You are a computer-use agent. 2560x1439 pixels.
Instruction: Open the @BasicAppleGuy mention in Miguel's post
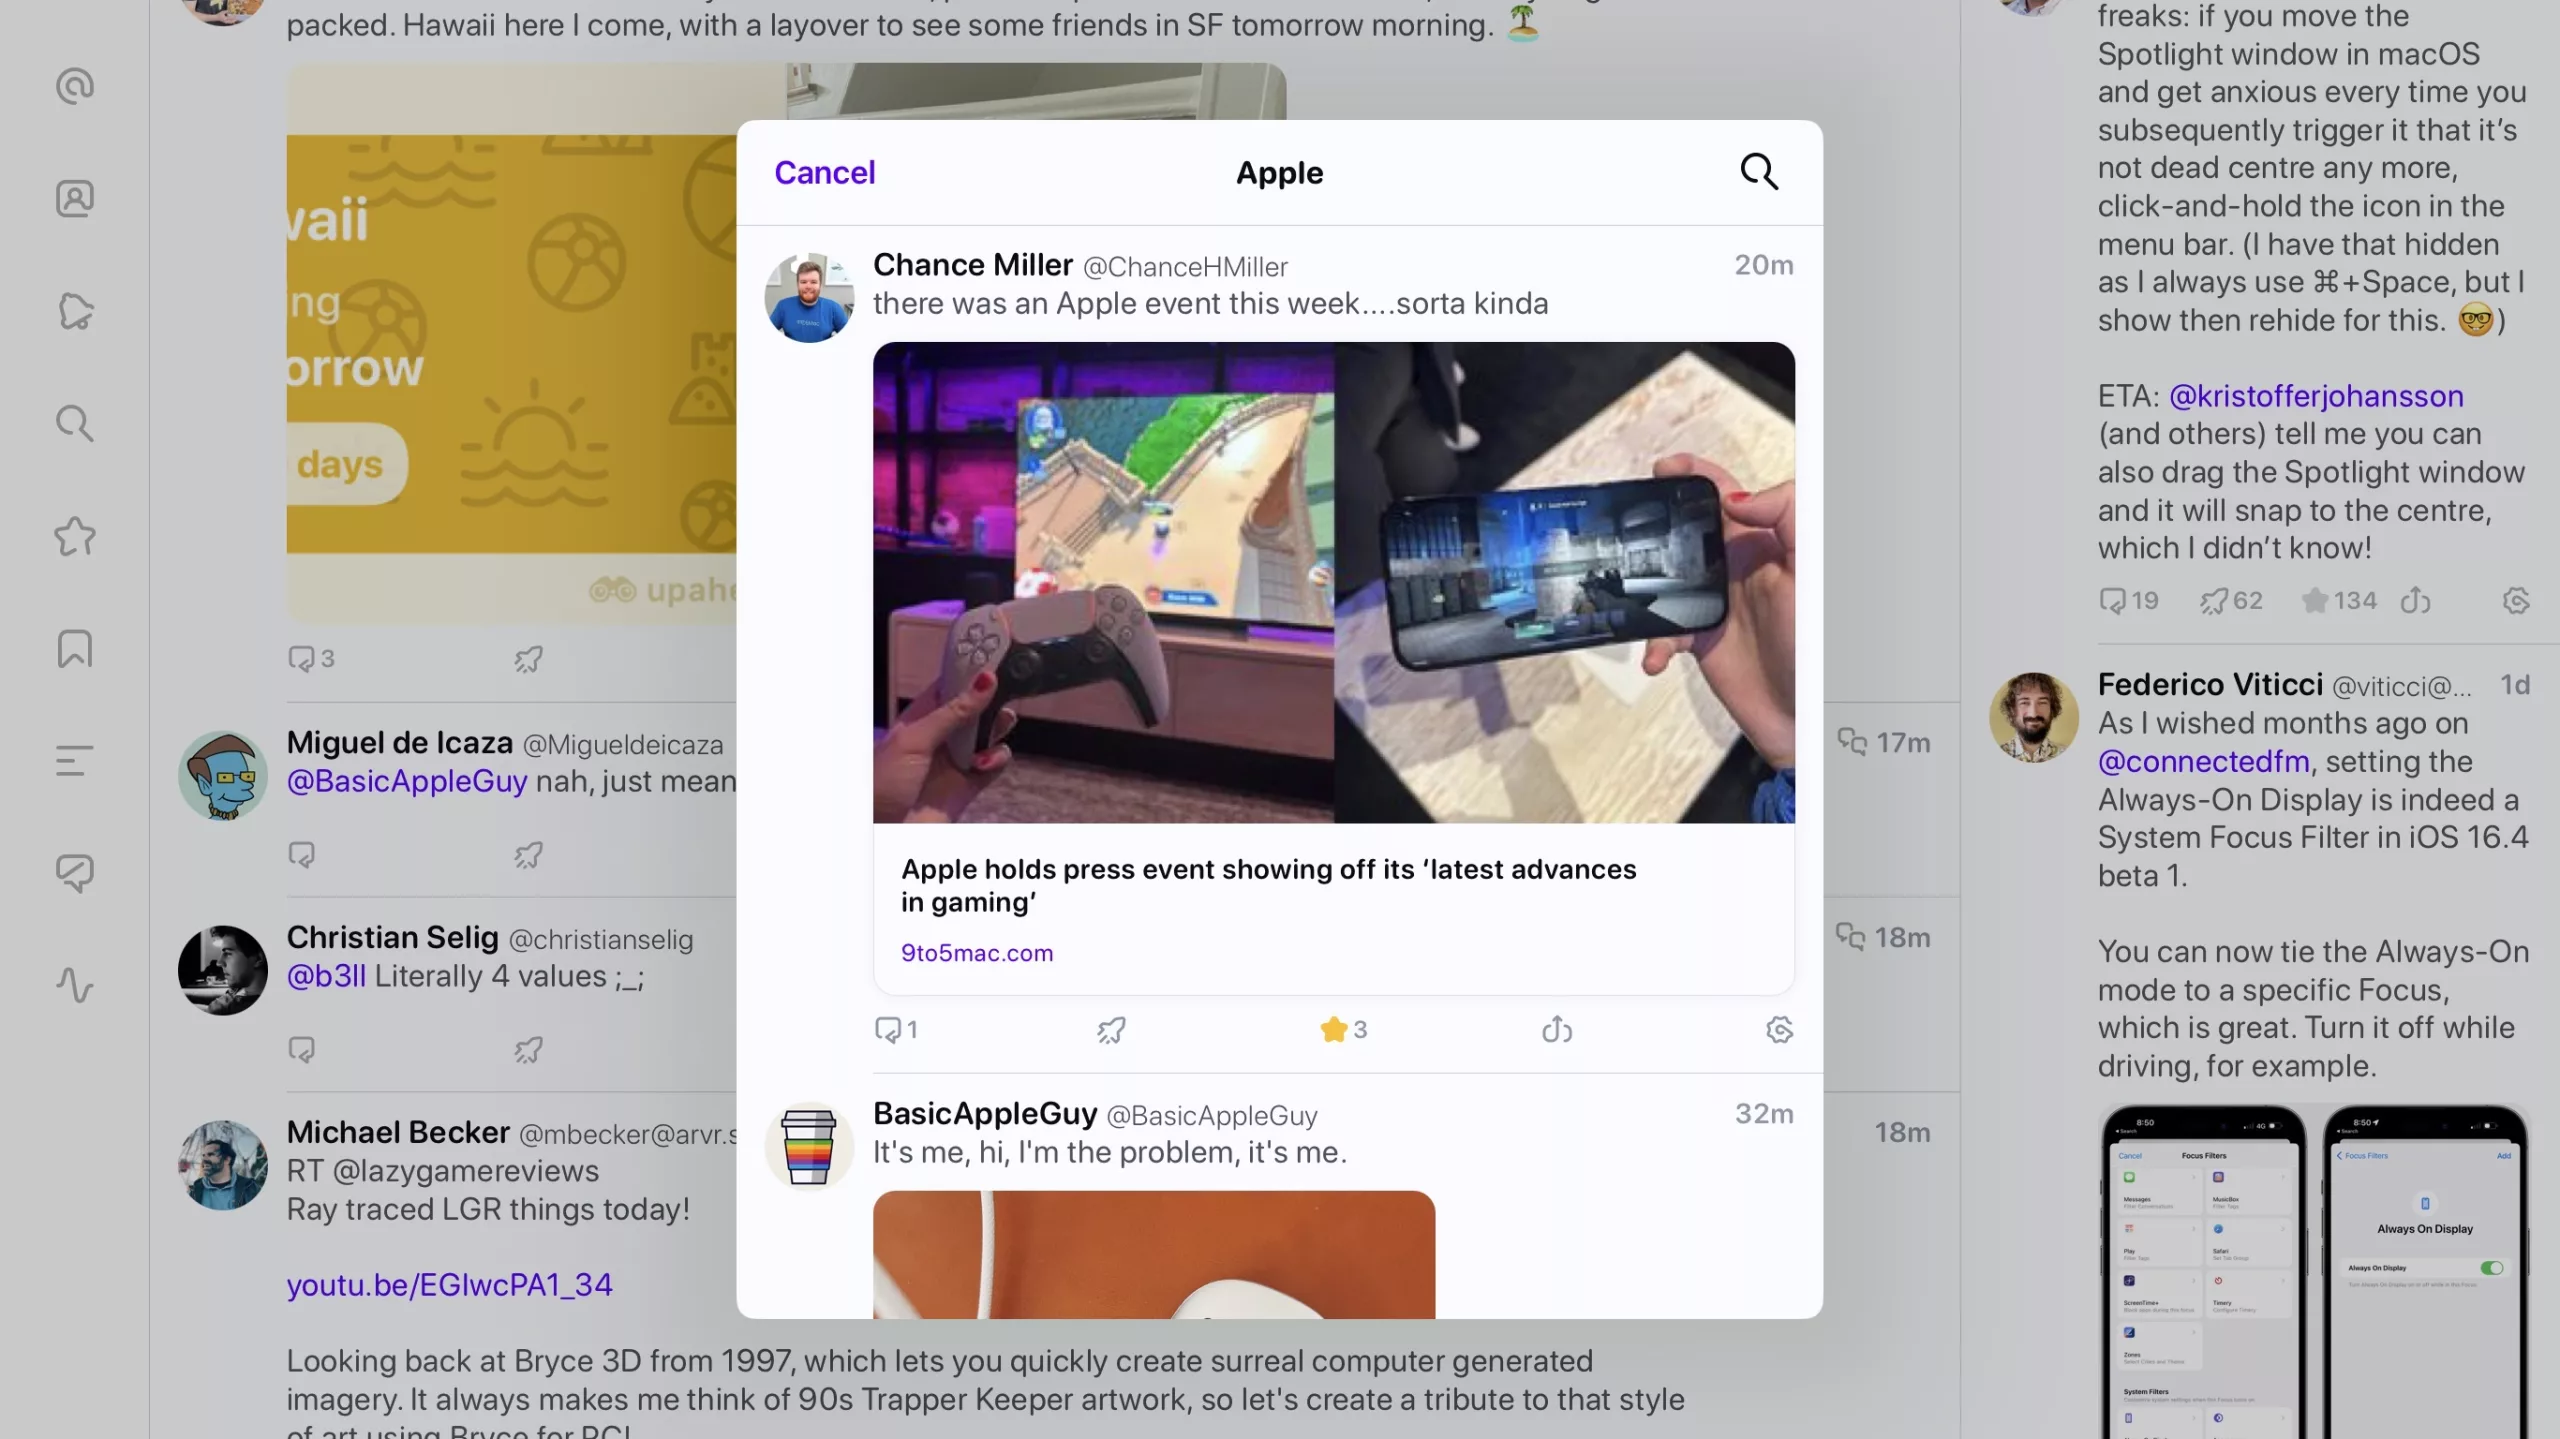[x=406, y=781]
